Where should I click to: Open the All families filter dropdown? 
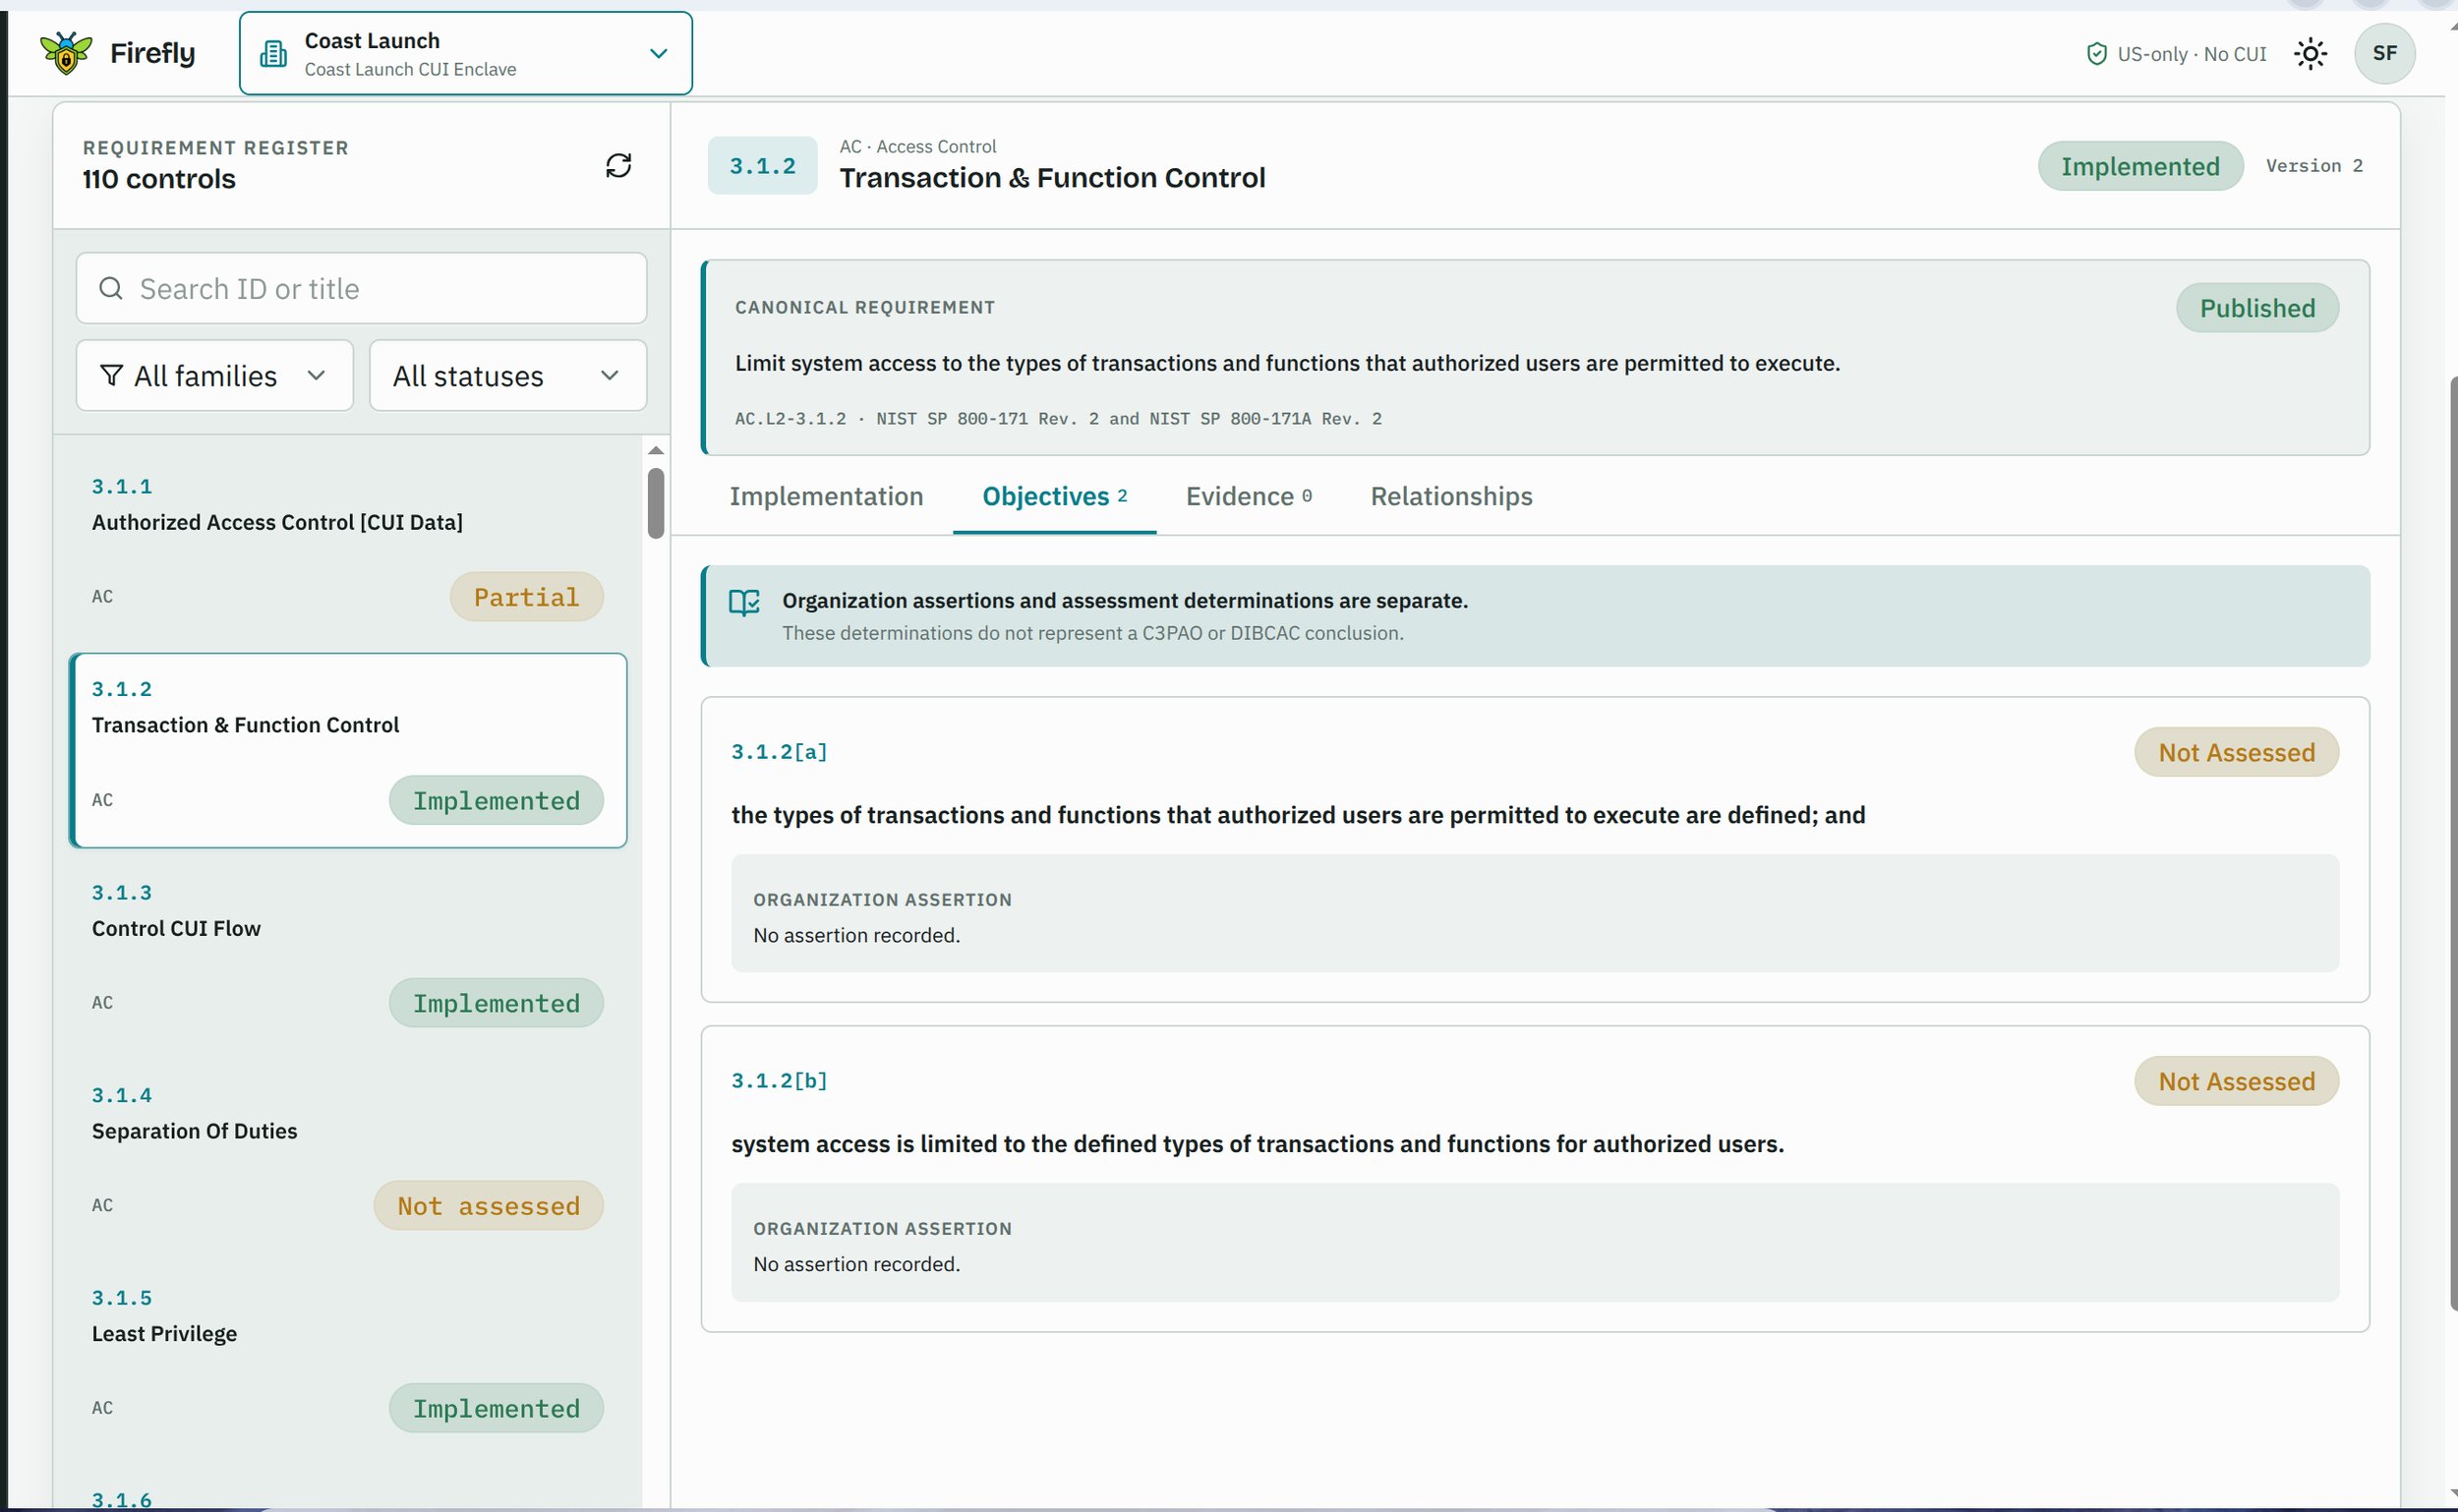coord(215,375)
